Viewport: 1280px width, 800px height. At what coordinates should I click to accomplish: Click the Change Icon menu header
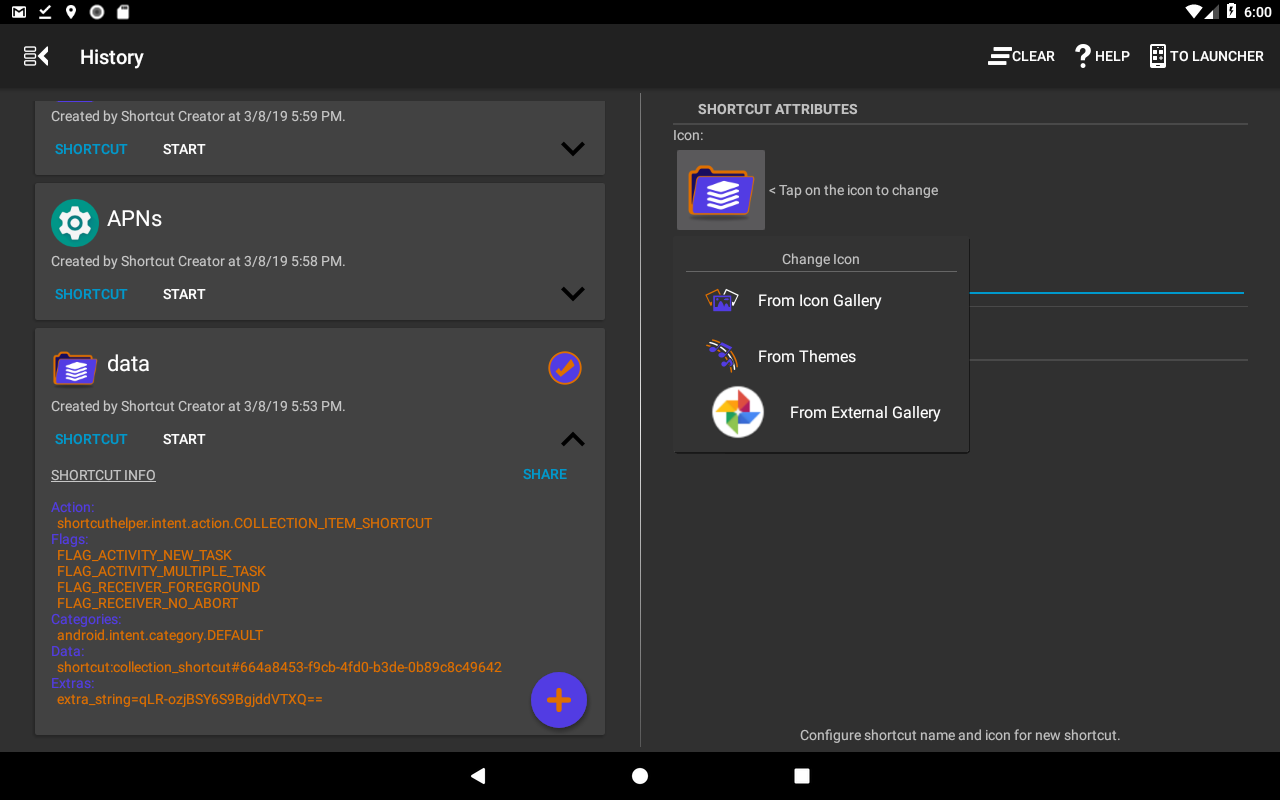point(821,259)
